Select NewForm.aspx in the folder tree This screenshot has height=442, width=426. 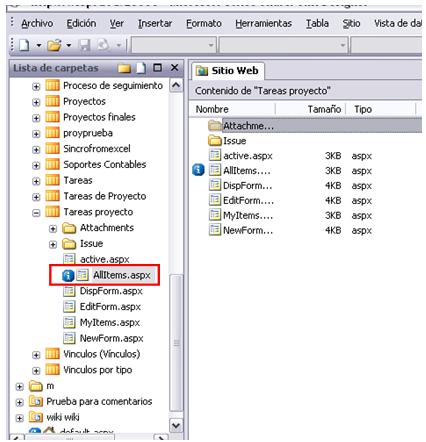click(x=111, y=338)
